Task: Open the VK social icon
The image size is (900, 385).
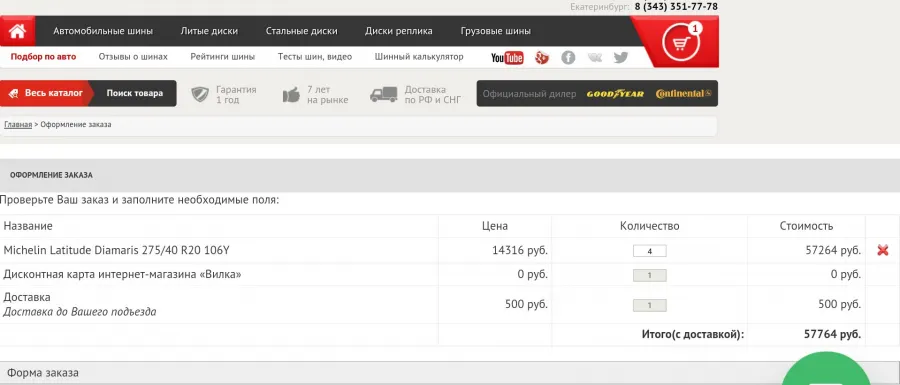Action: pos(595,57)
